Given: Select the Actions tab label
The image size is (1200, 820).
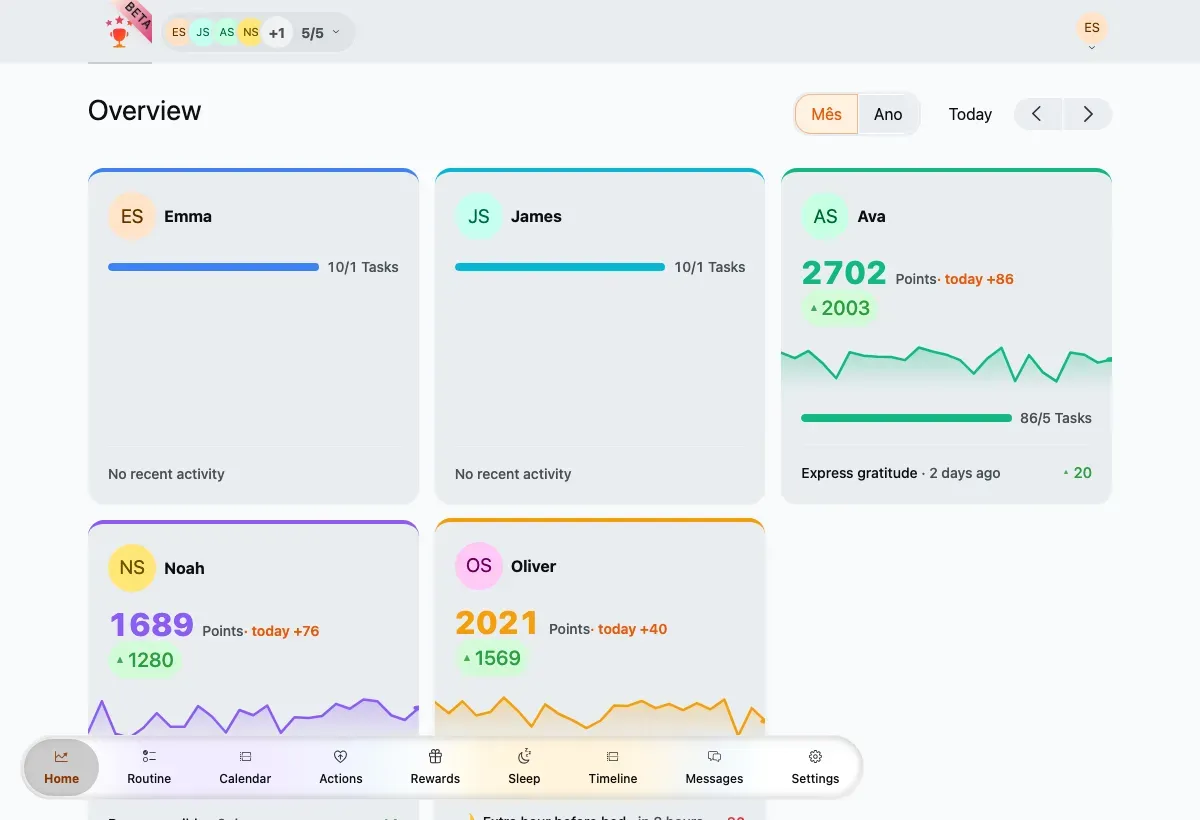Looking at the screenshot, I should tap(341, 779).
